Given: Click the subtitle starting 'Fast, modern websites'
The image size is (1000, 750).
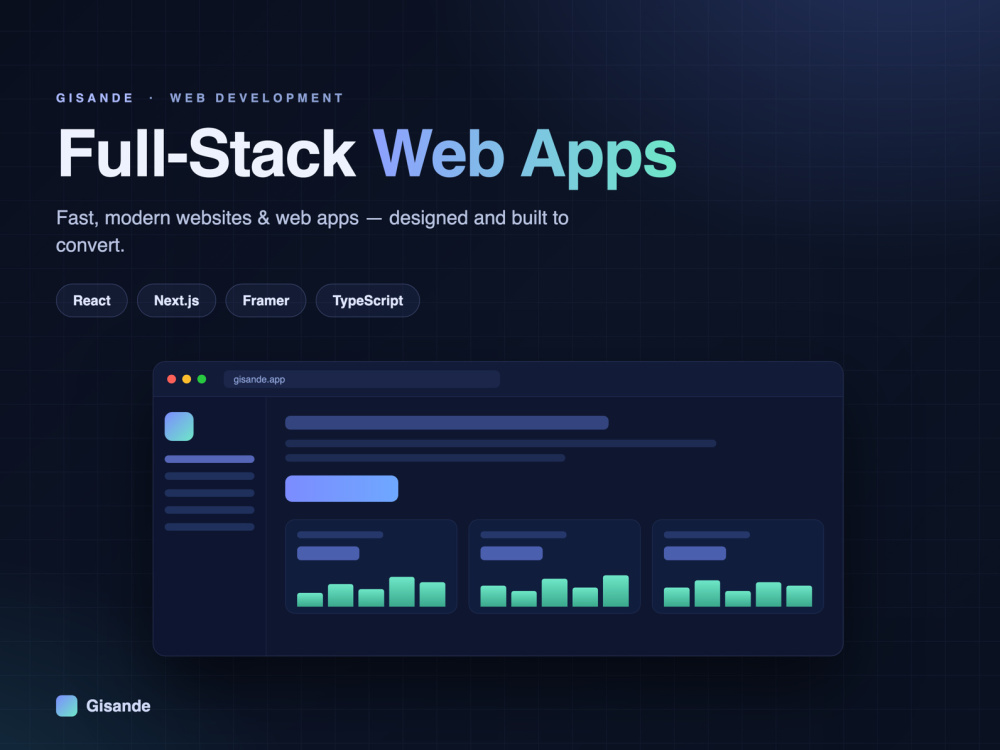Looking at the screenshot, I should [312, 232].
